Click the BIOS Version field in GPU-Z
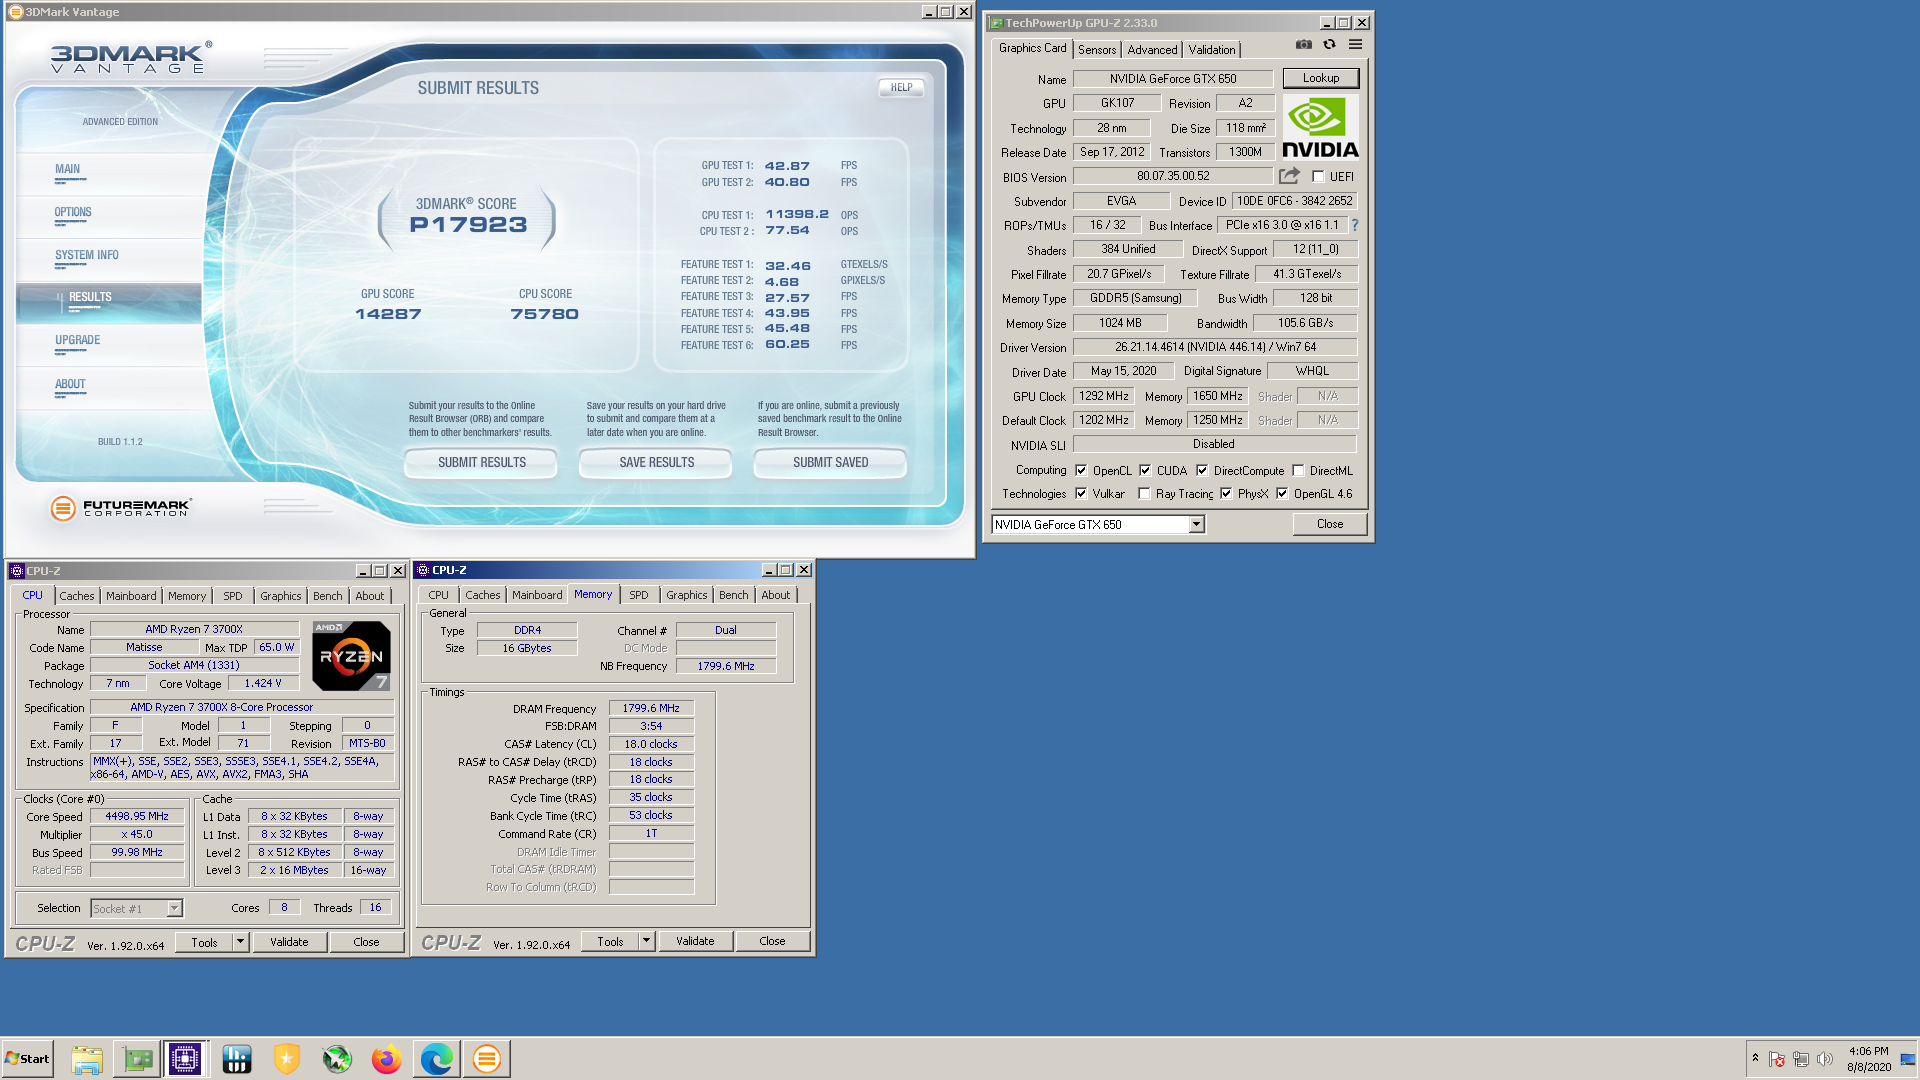Image resolution: width=1920 pixels, height=1080 pixels. pos(1173,176)
